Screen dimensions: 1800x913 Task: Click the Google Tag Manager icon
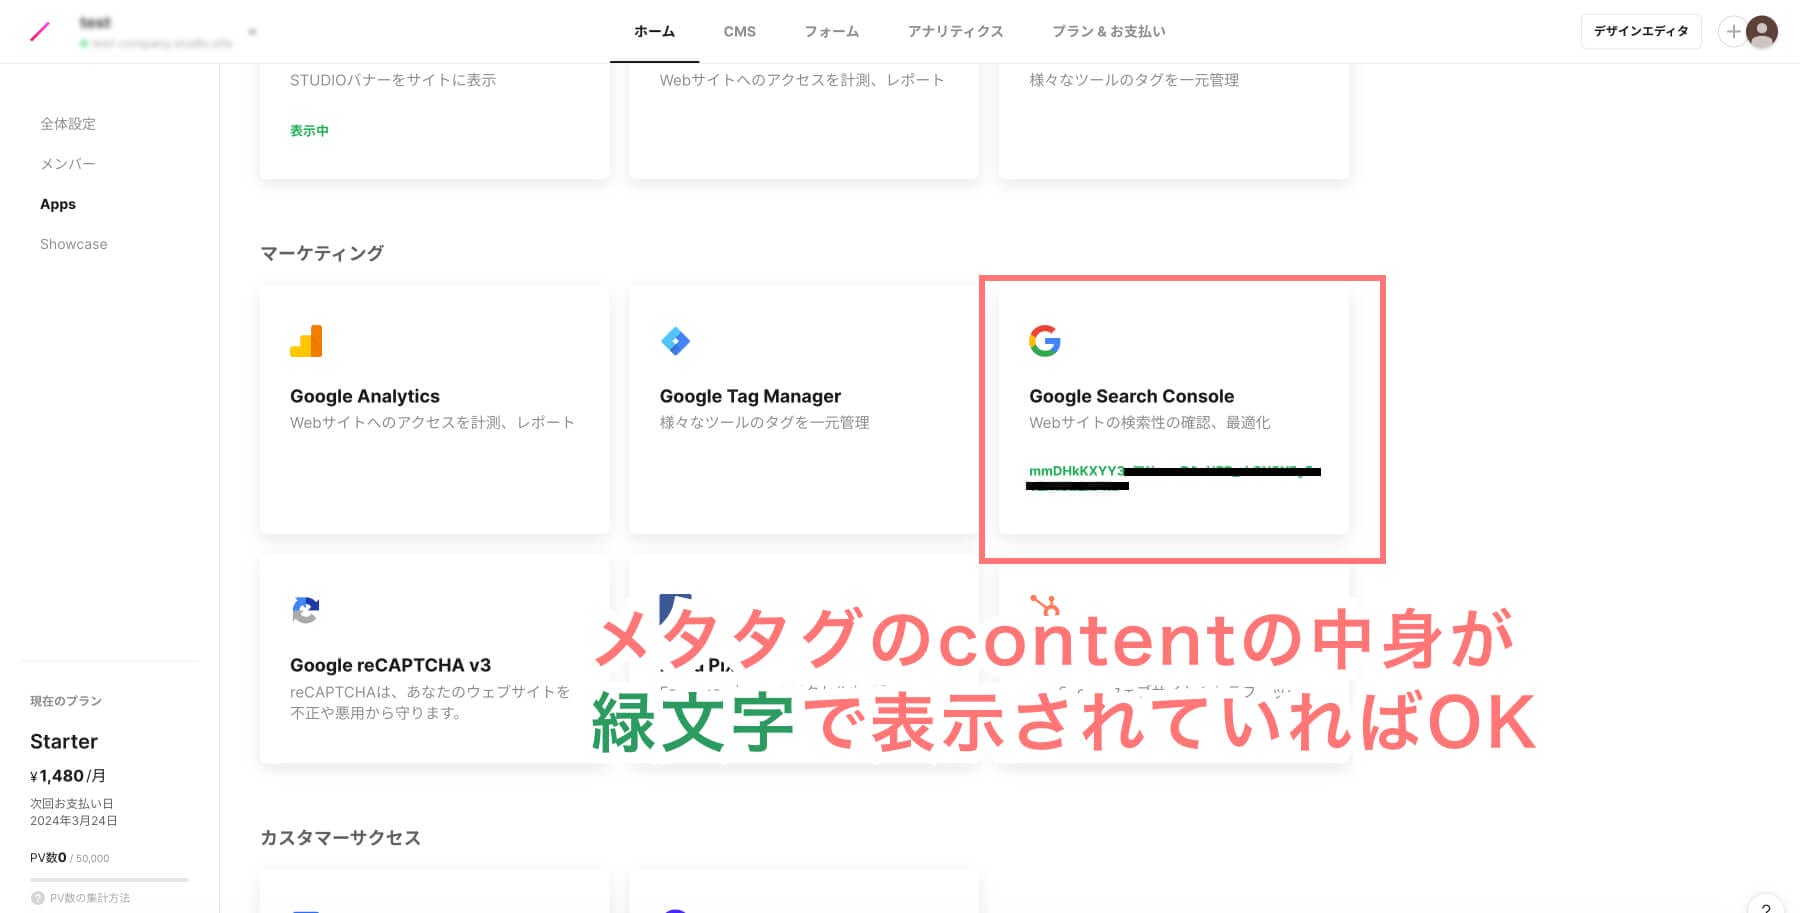(675, 341)
